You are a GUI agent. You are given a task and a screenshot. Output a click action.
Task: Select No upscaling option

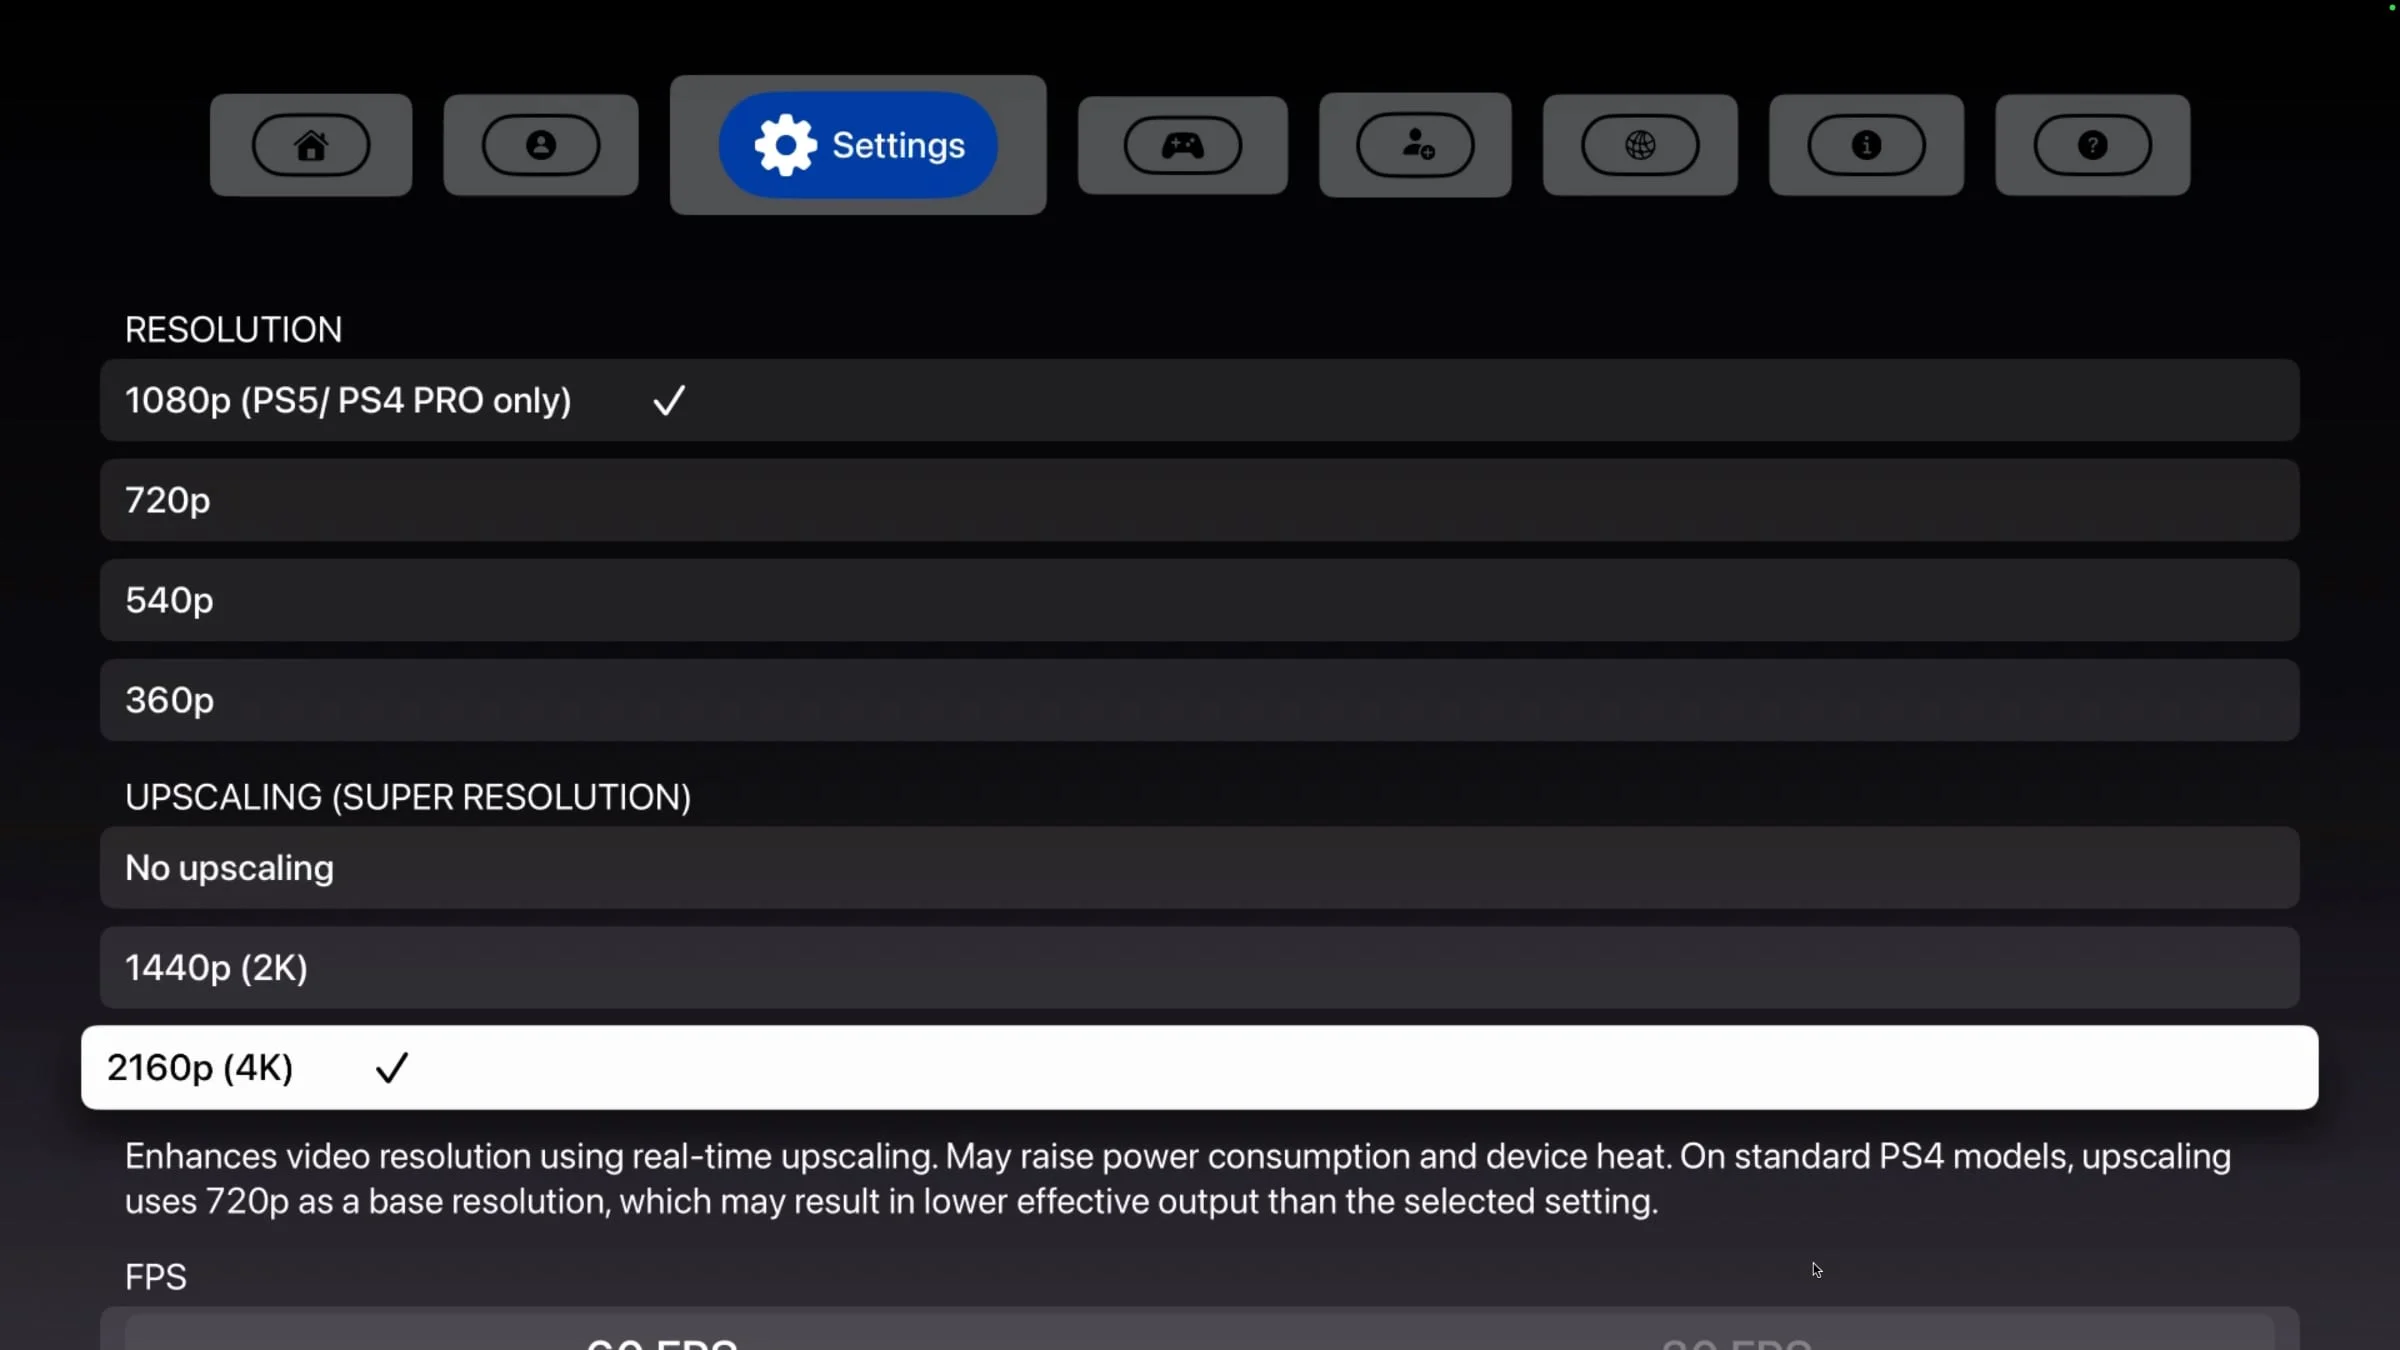pyautogui.click(x=1200, y=867)
